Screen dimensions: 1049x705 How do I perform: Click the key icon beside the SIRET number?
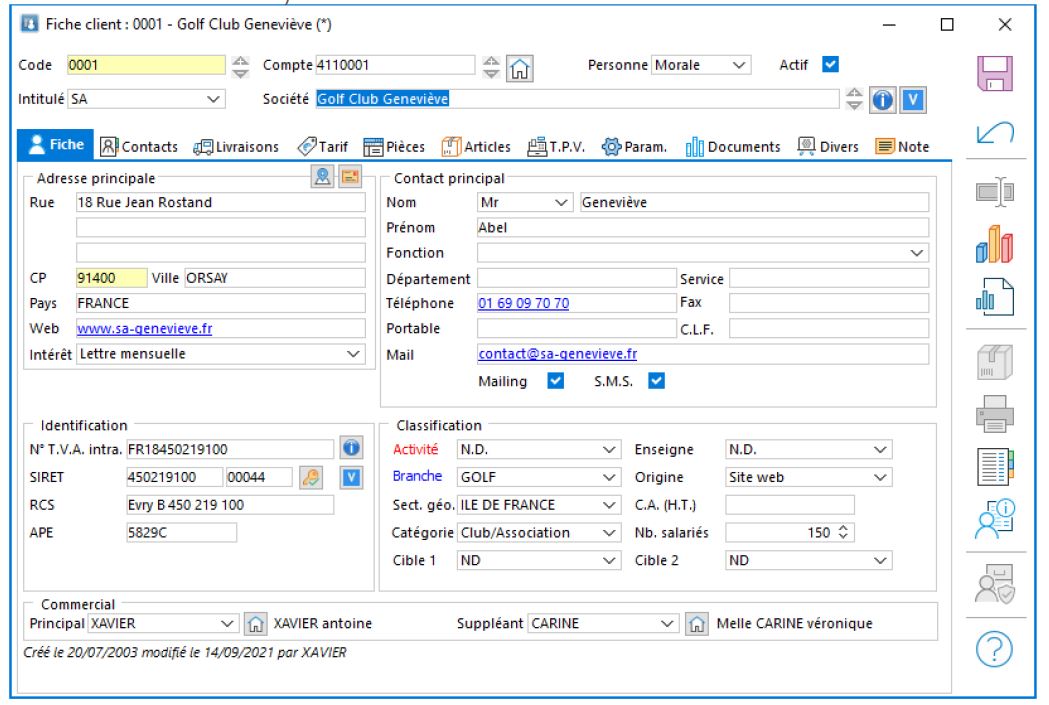(309, 476)
